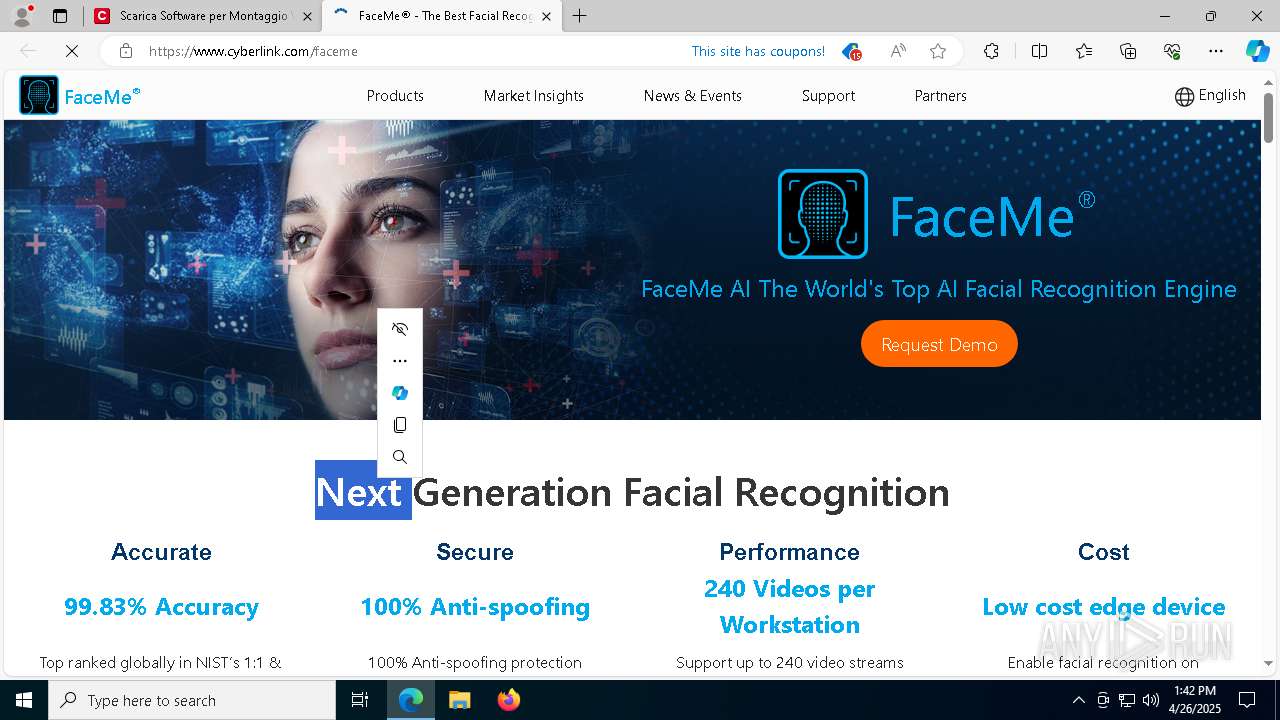Click the page vertical scrollbar thumb
This screenshot has width=1280, height=720.
pos(1268,116)
